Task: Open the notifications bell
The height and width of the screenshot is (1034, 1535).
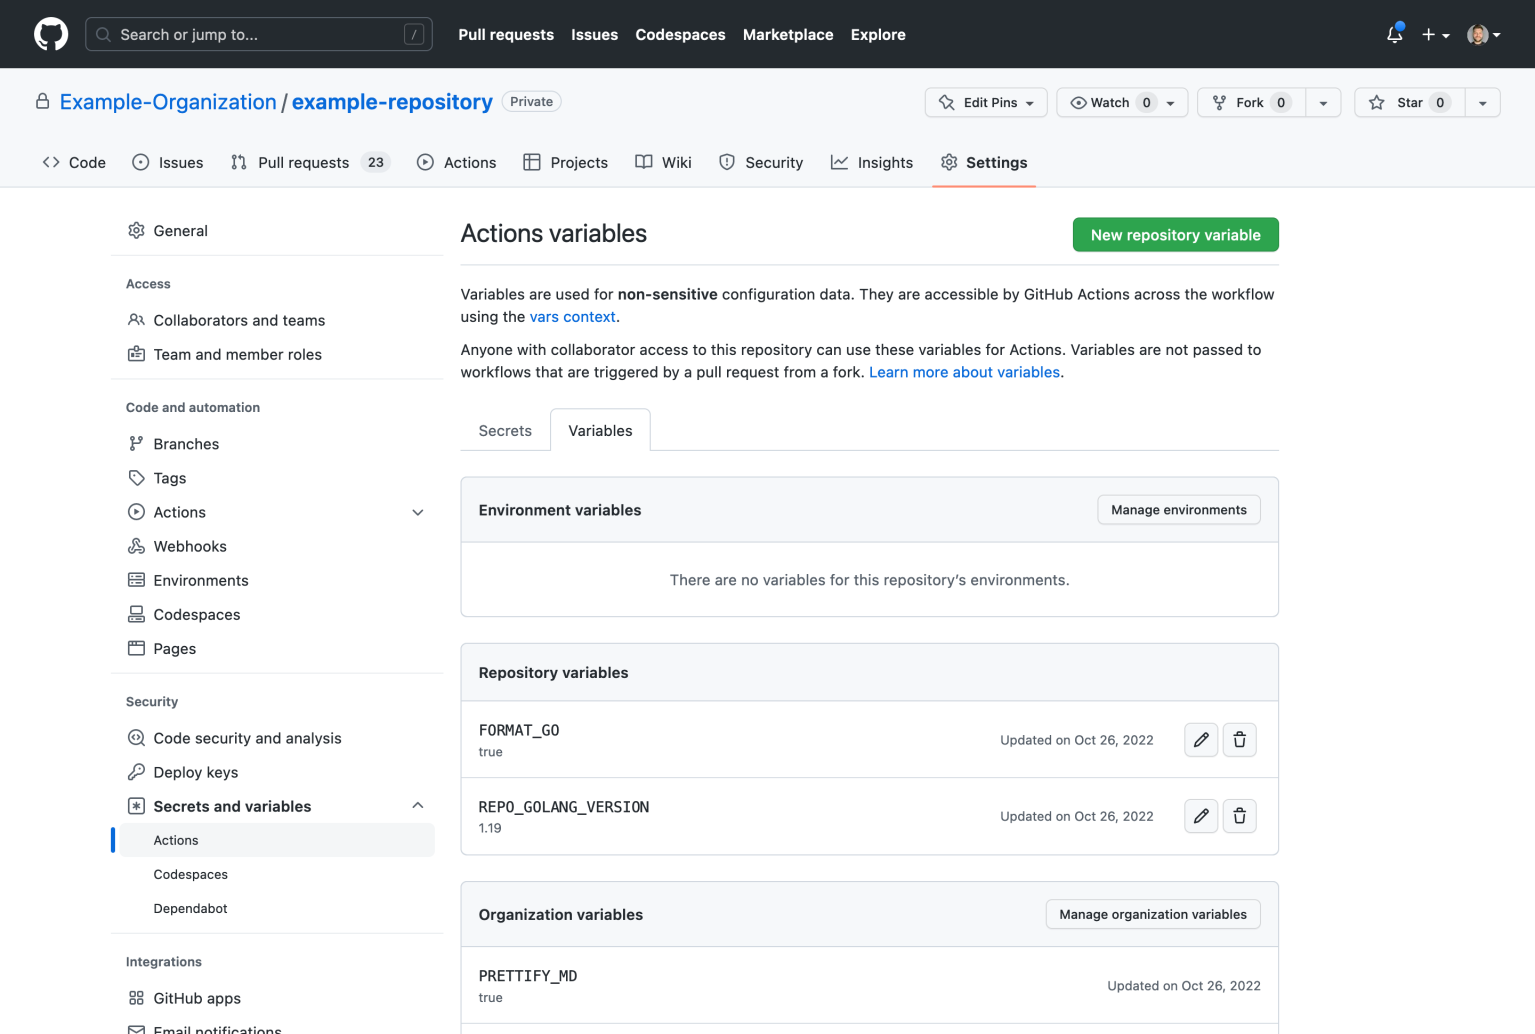Action: (1393, 34)
